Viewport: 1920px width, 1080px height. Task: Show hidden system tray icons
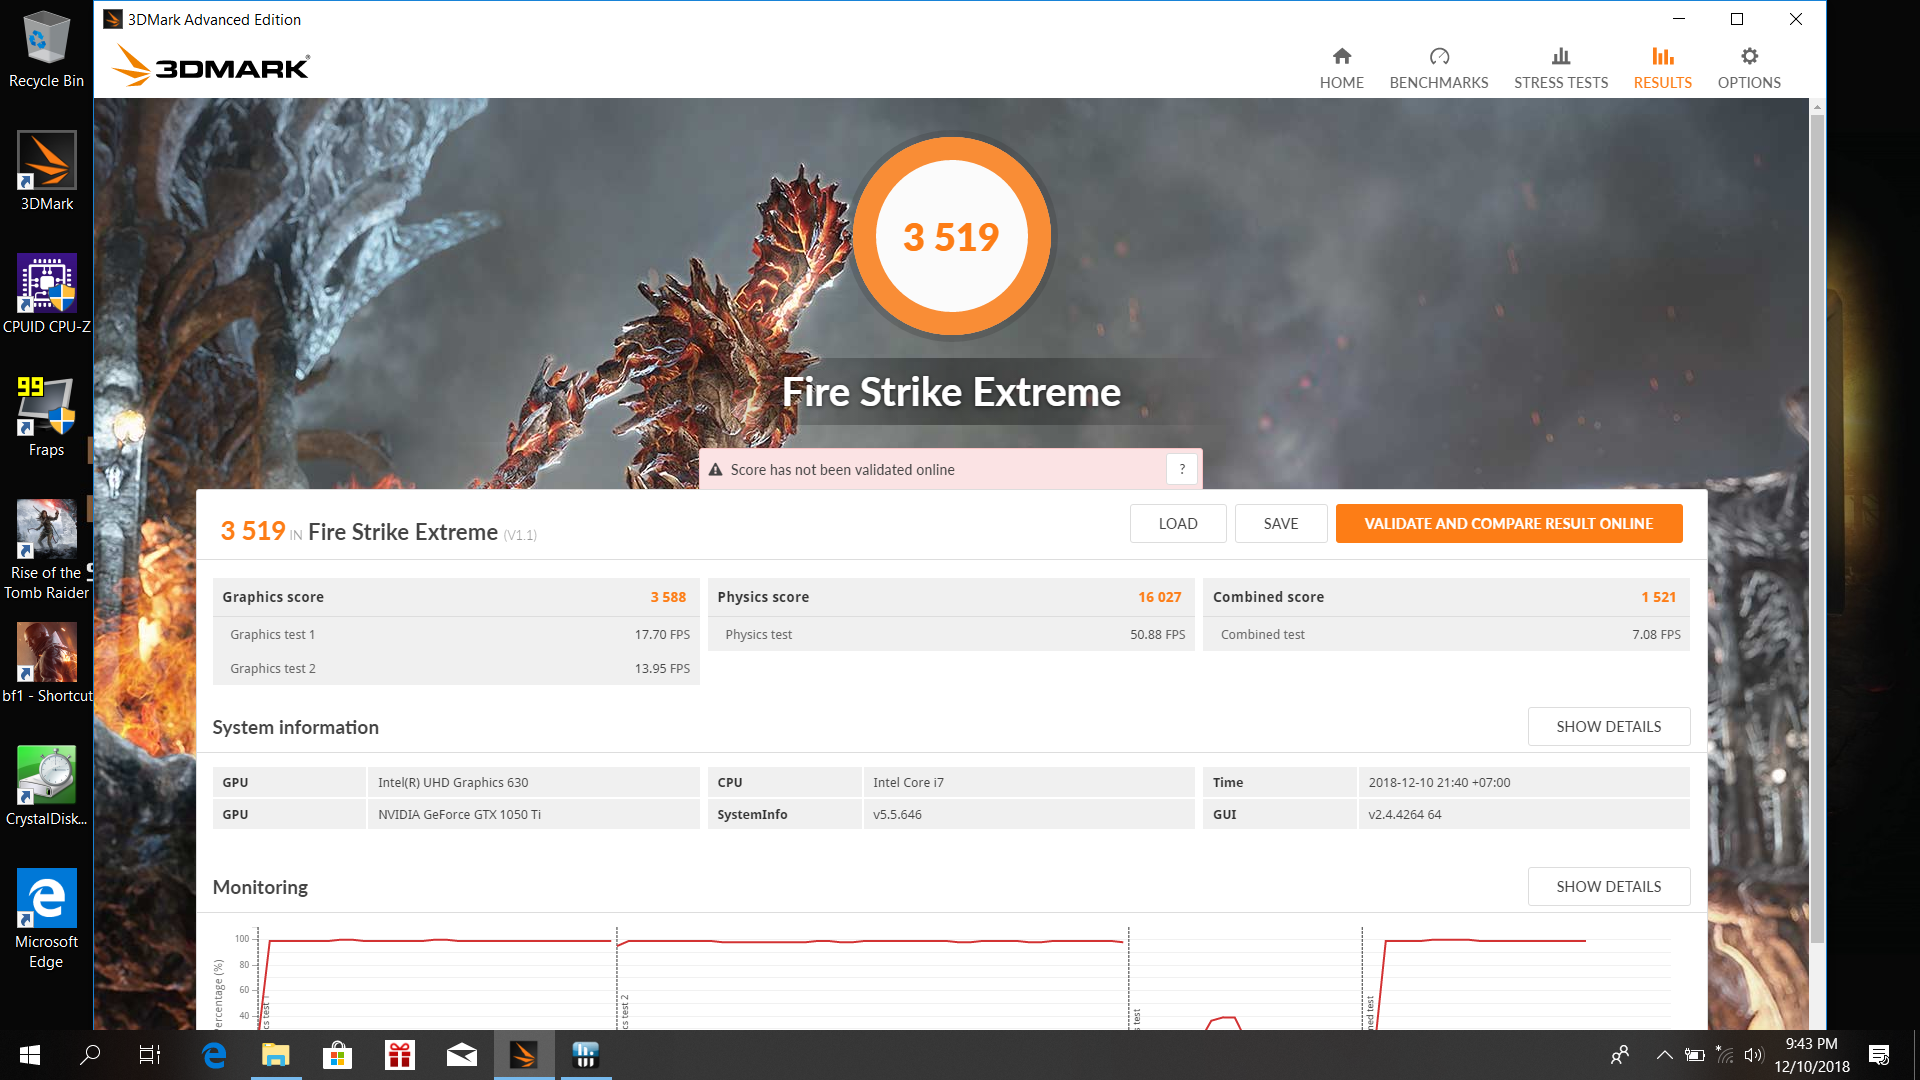tap(1664, 1055)
